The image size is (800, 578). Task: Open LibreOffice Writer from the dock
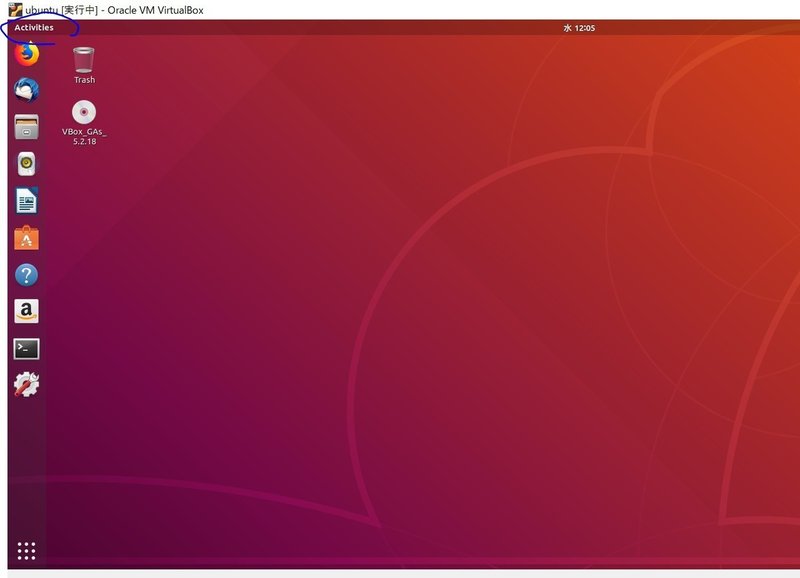[27, 200]
